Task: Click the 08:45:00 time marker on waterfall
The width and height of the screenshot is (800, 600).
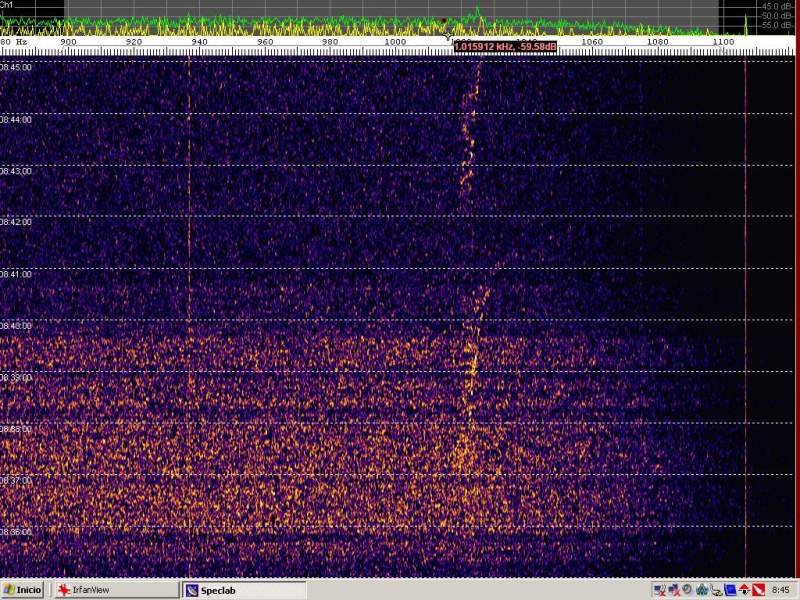Action: tap(16, 67)
